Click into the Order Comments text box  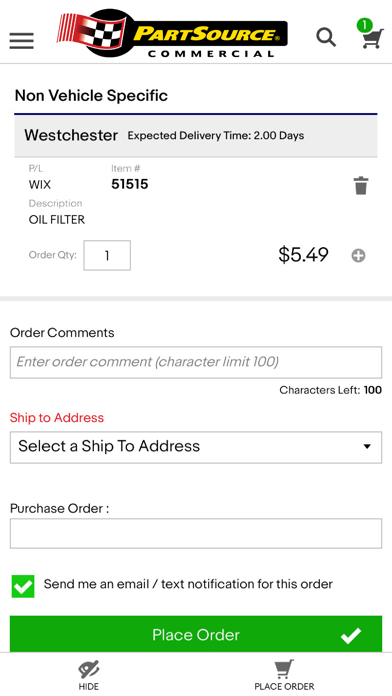tap(196, 362)
